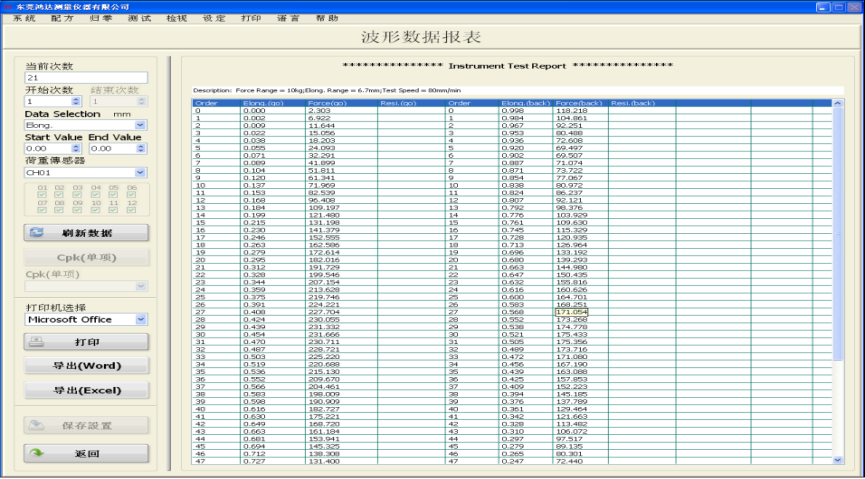Toggle channel 06 checkbox
The width and height of the screenshot is (865, 479).
(132, 194)
